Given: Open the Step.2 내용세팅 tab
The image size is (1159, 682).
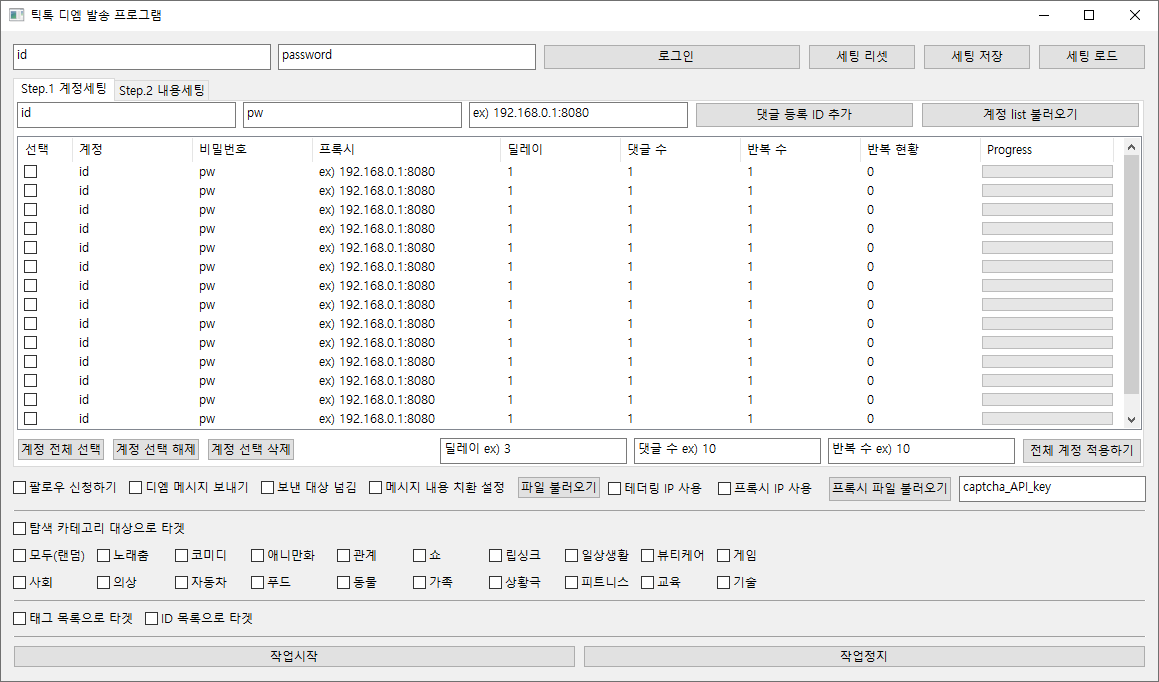Looking at the screenshot, I should [162, 90].
